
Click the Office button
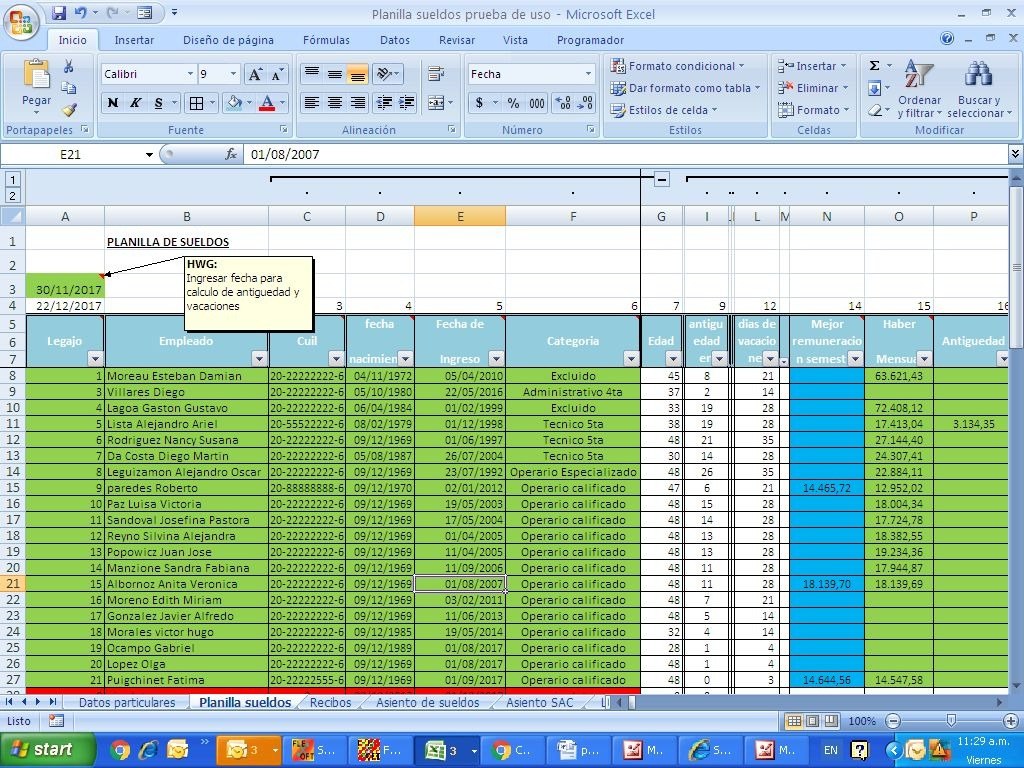[21, 23]
